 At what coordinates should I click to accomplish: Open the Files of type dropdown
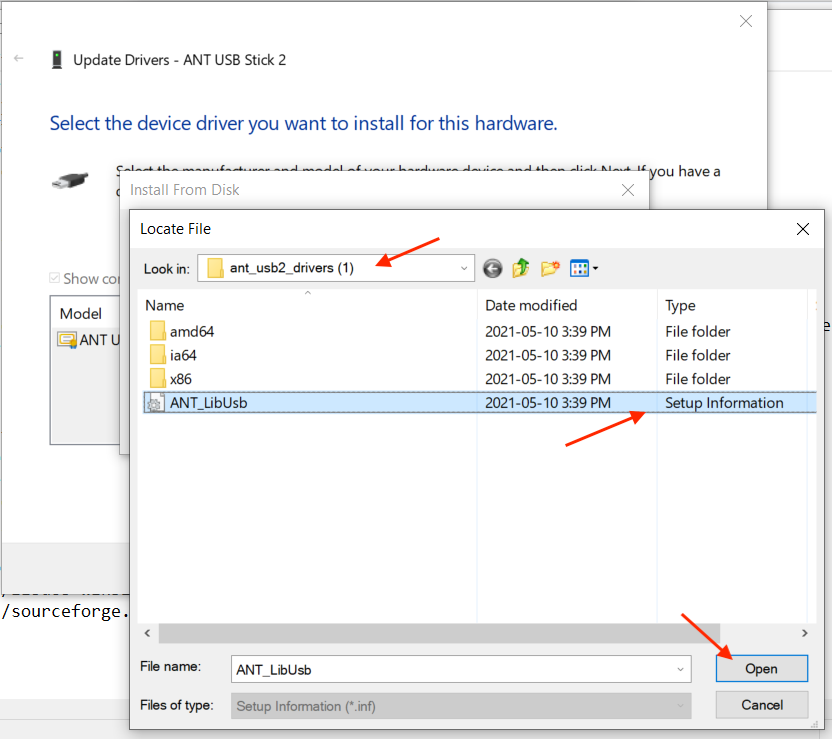pos(461,706)
